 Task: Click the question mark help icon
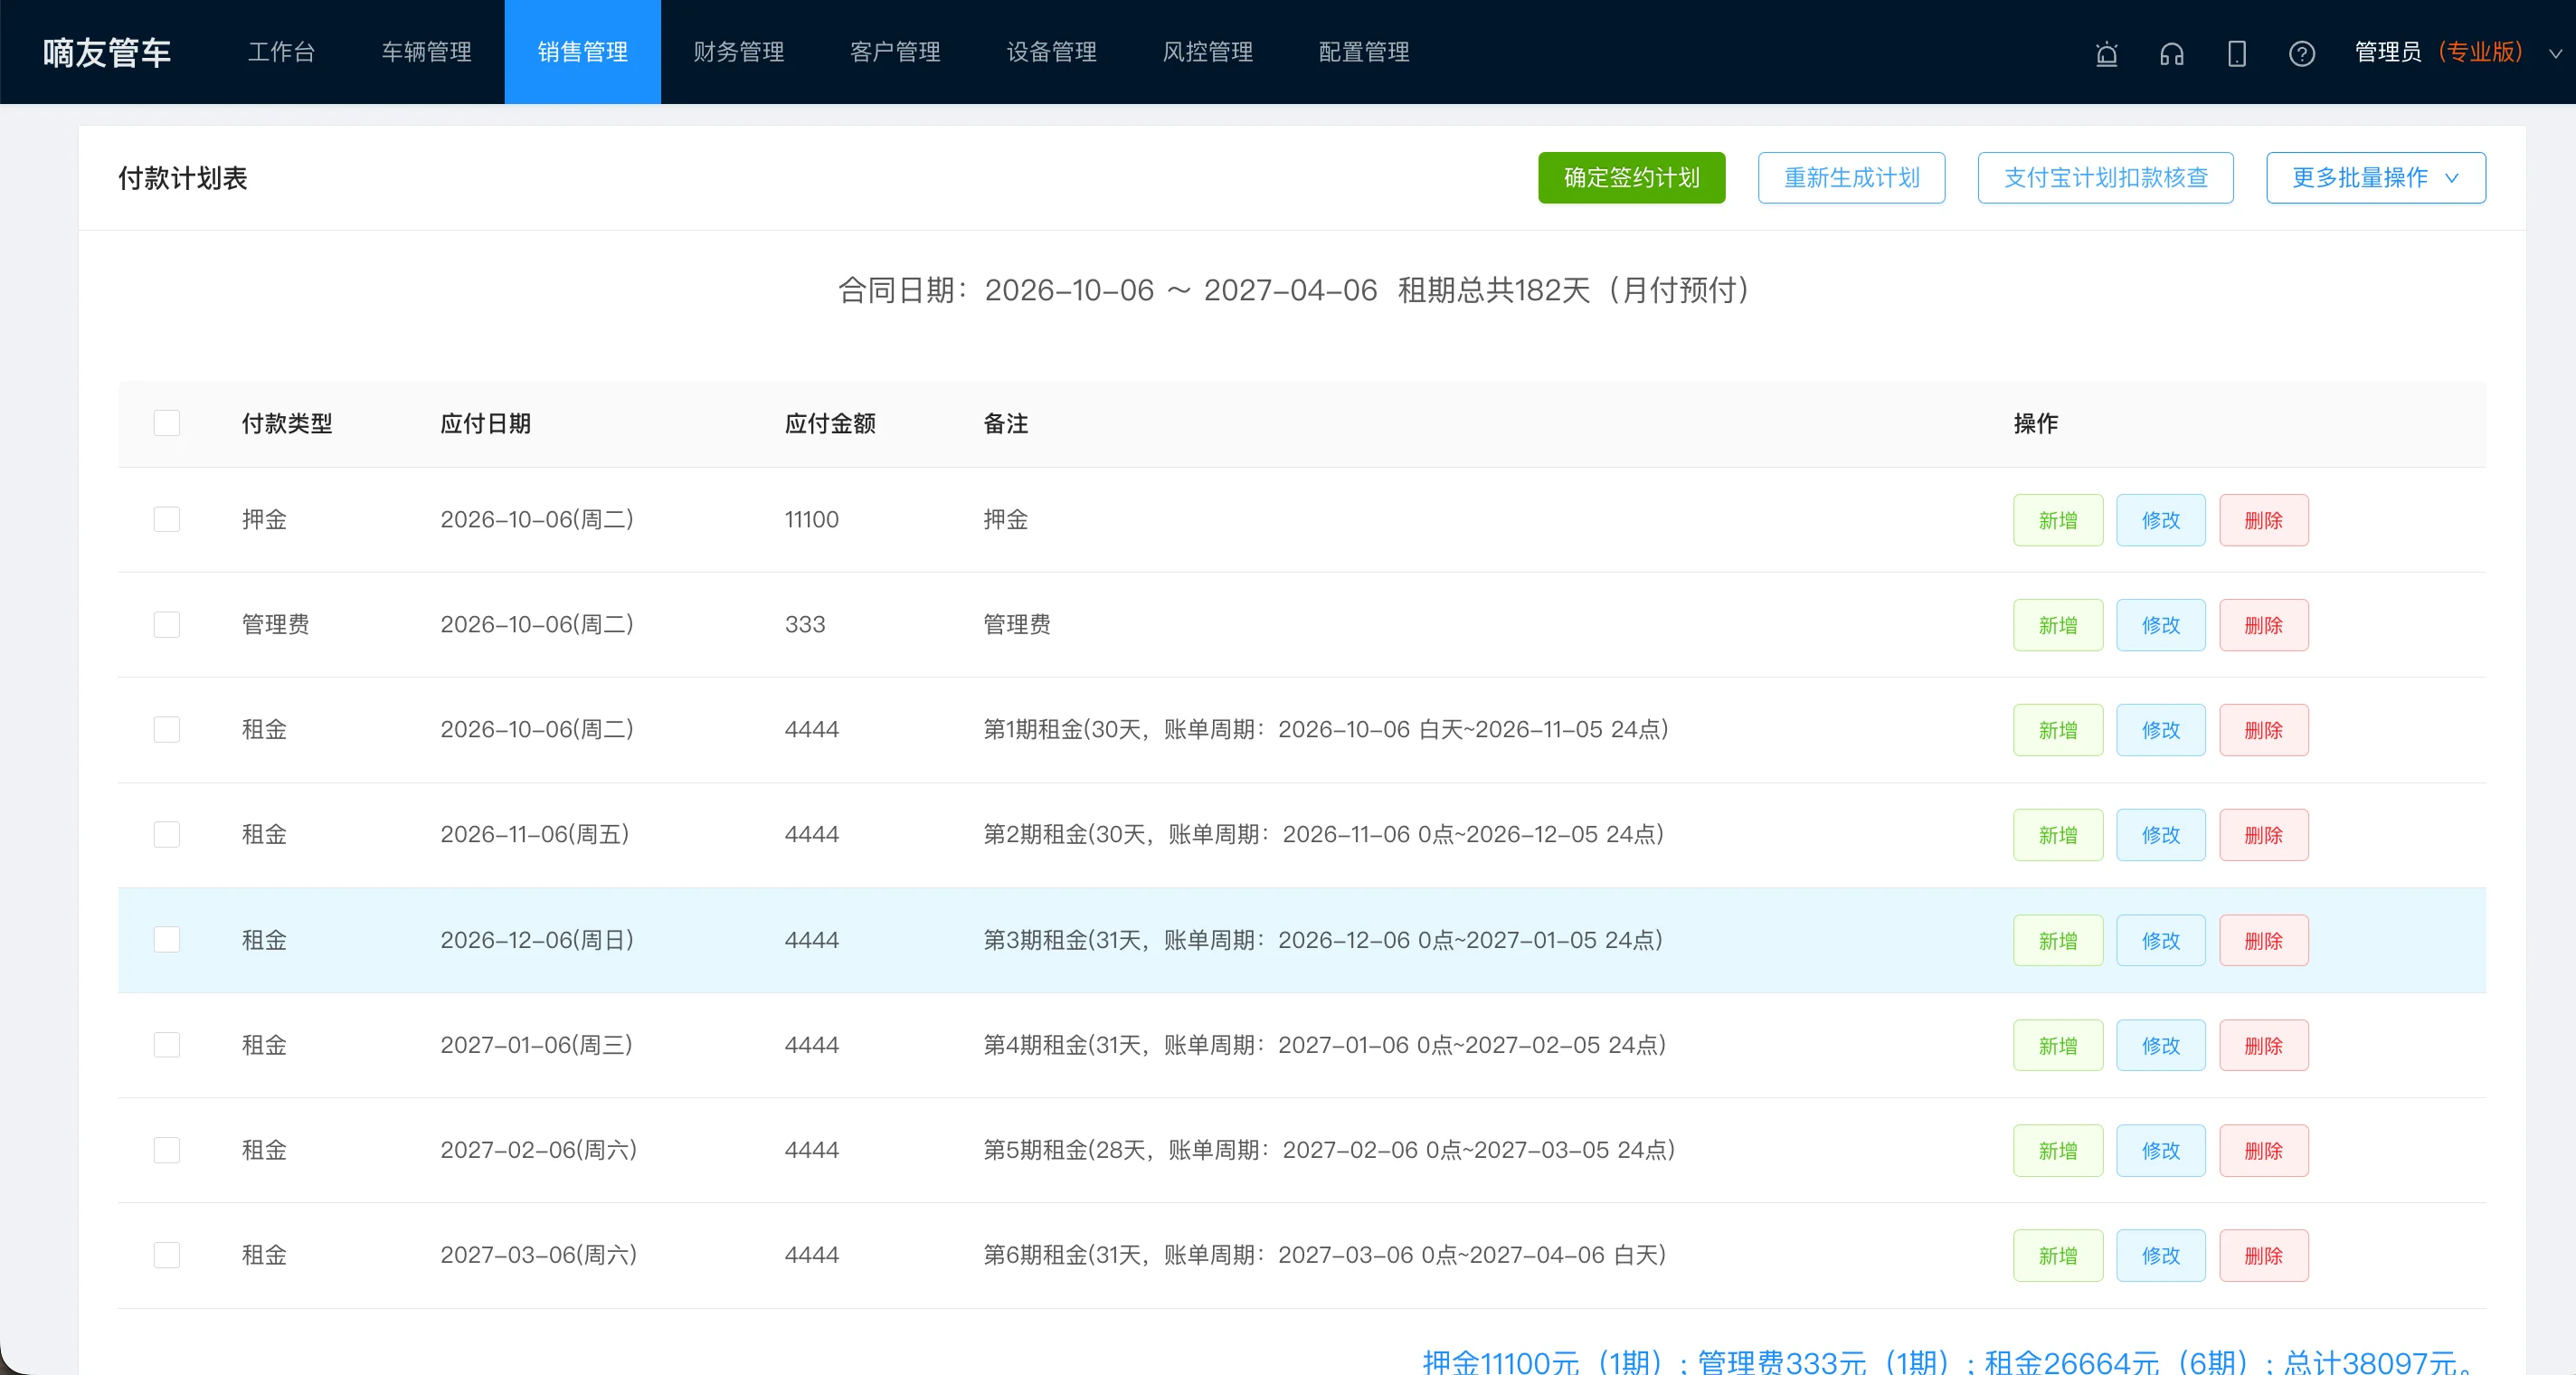(2302, 53)
